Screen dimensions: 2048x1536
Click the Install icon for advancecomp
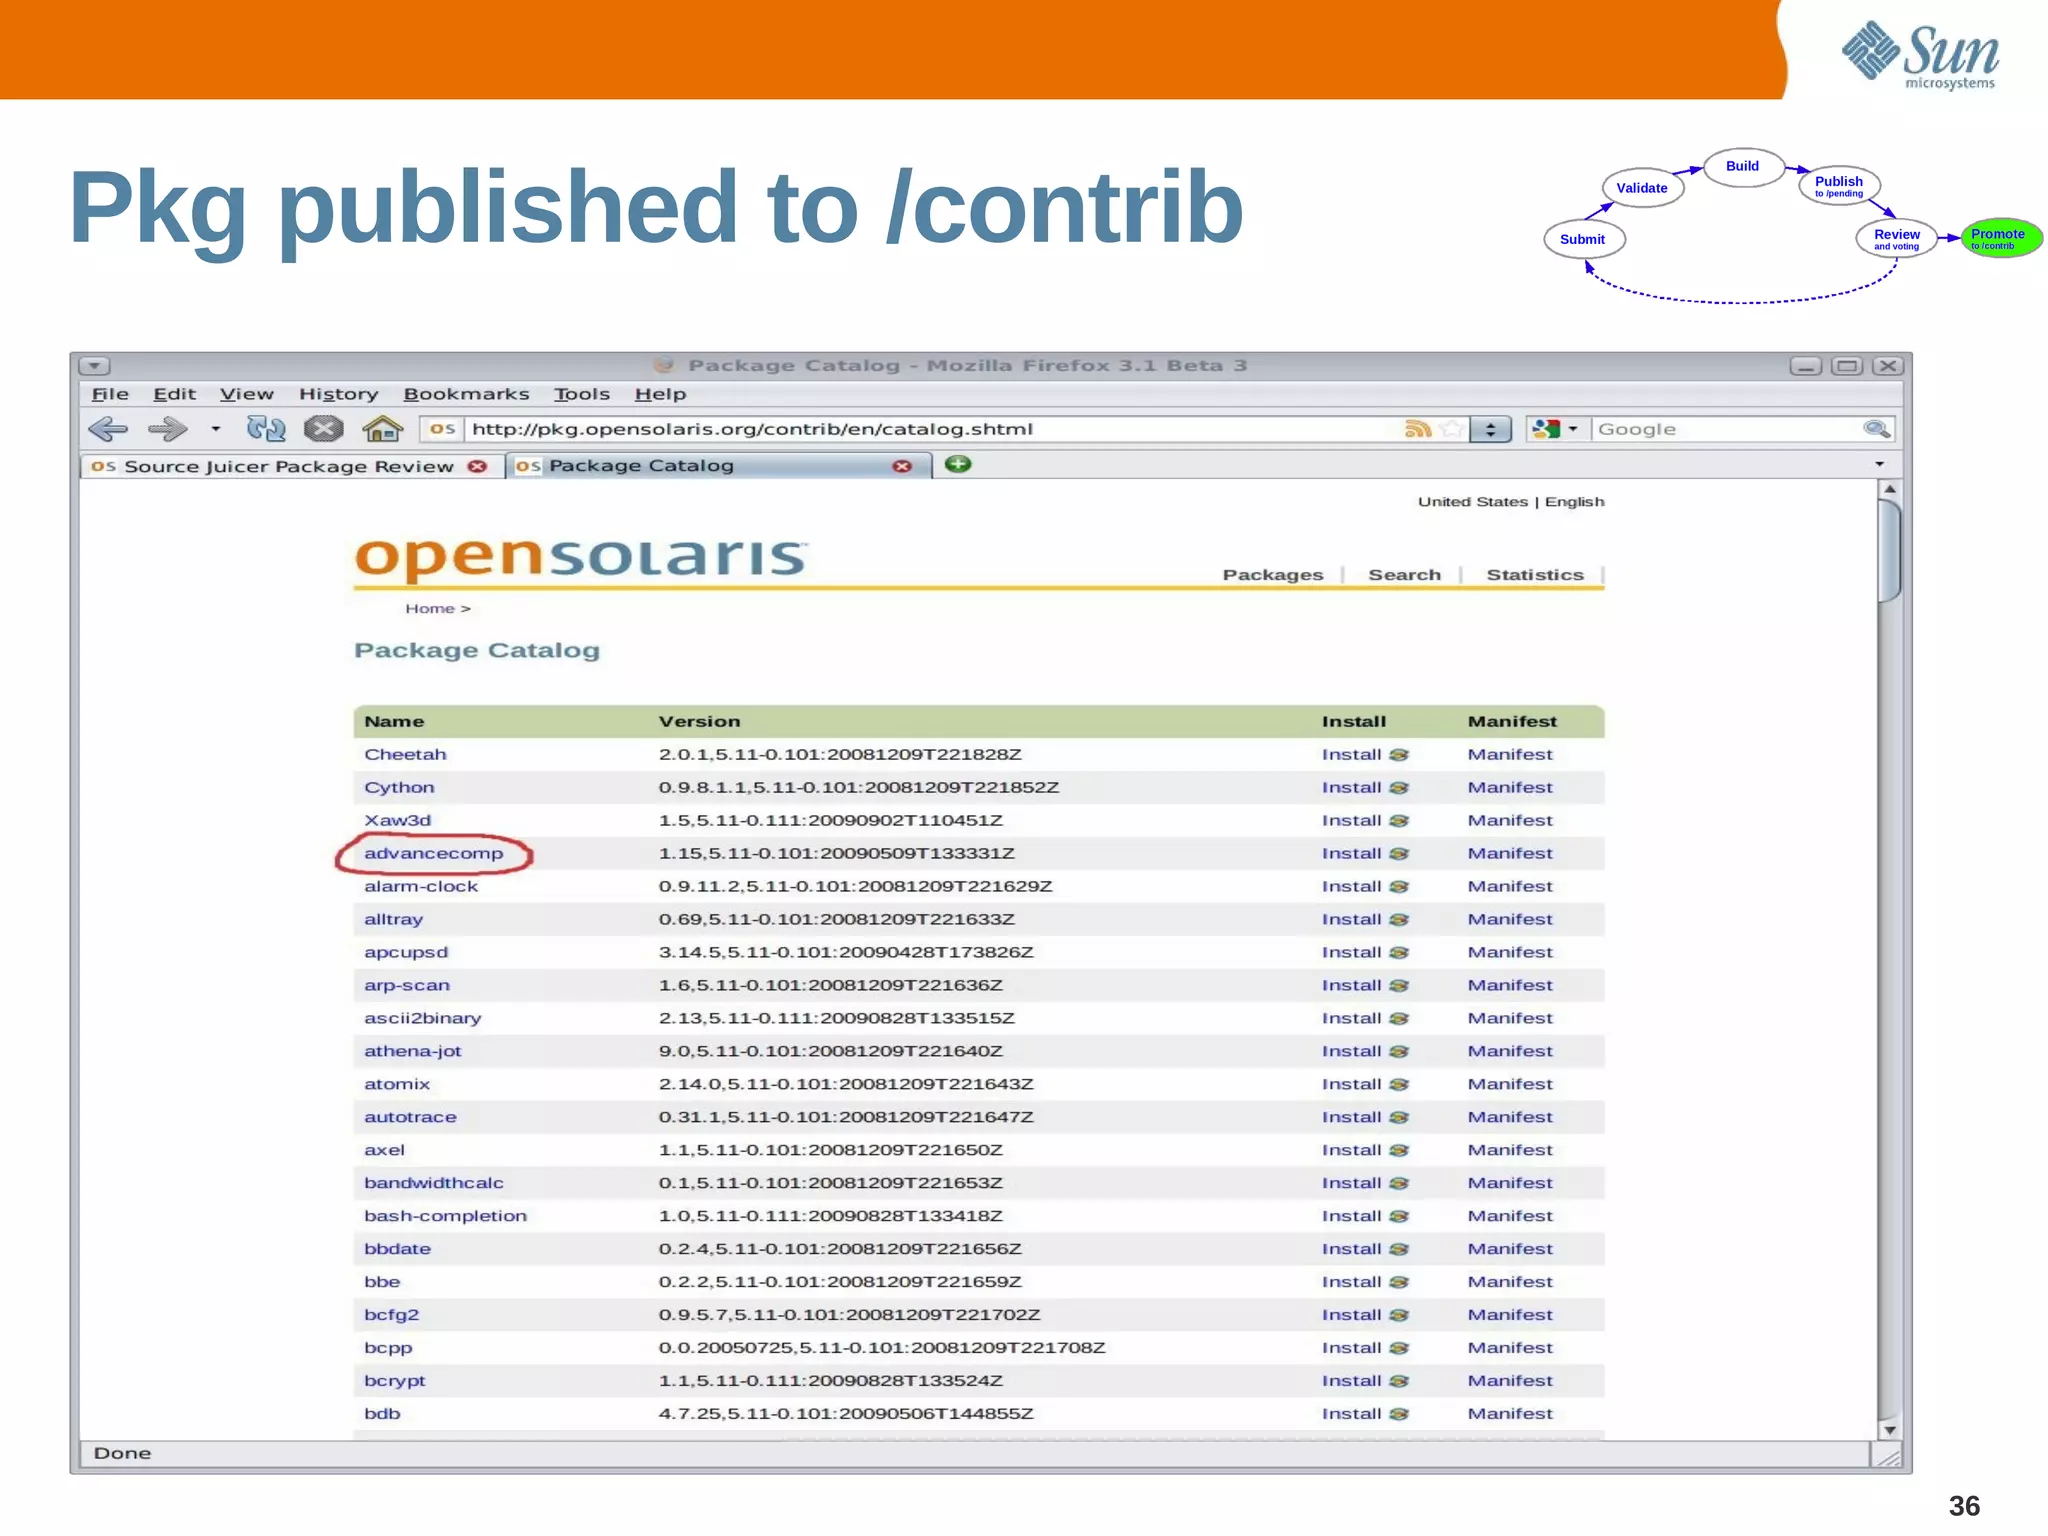click(x=1399, y=854)
